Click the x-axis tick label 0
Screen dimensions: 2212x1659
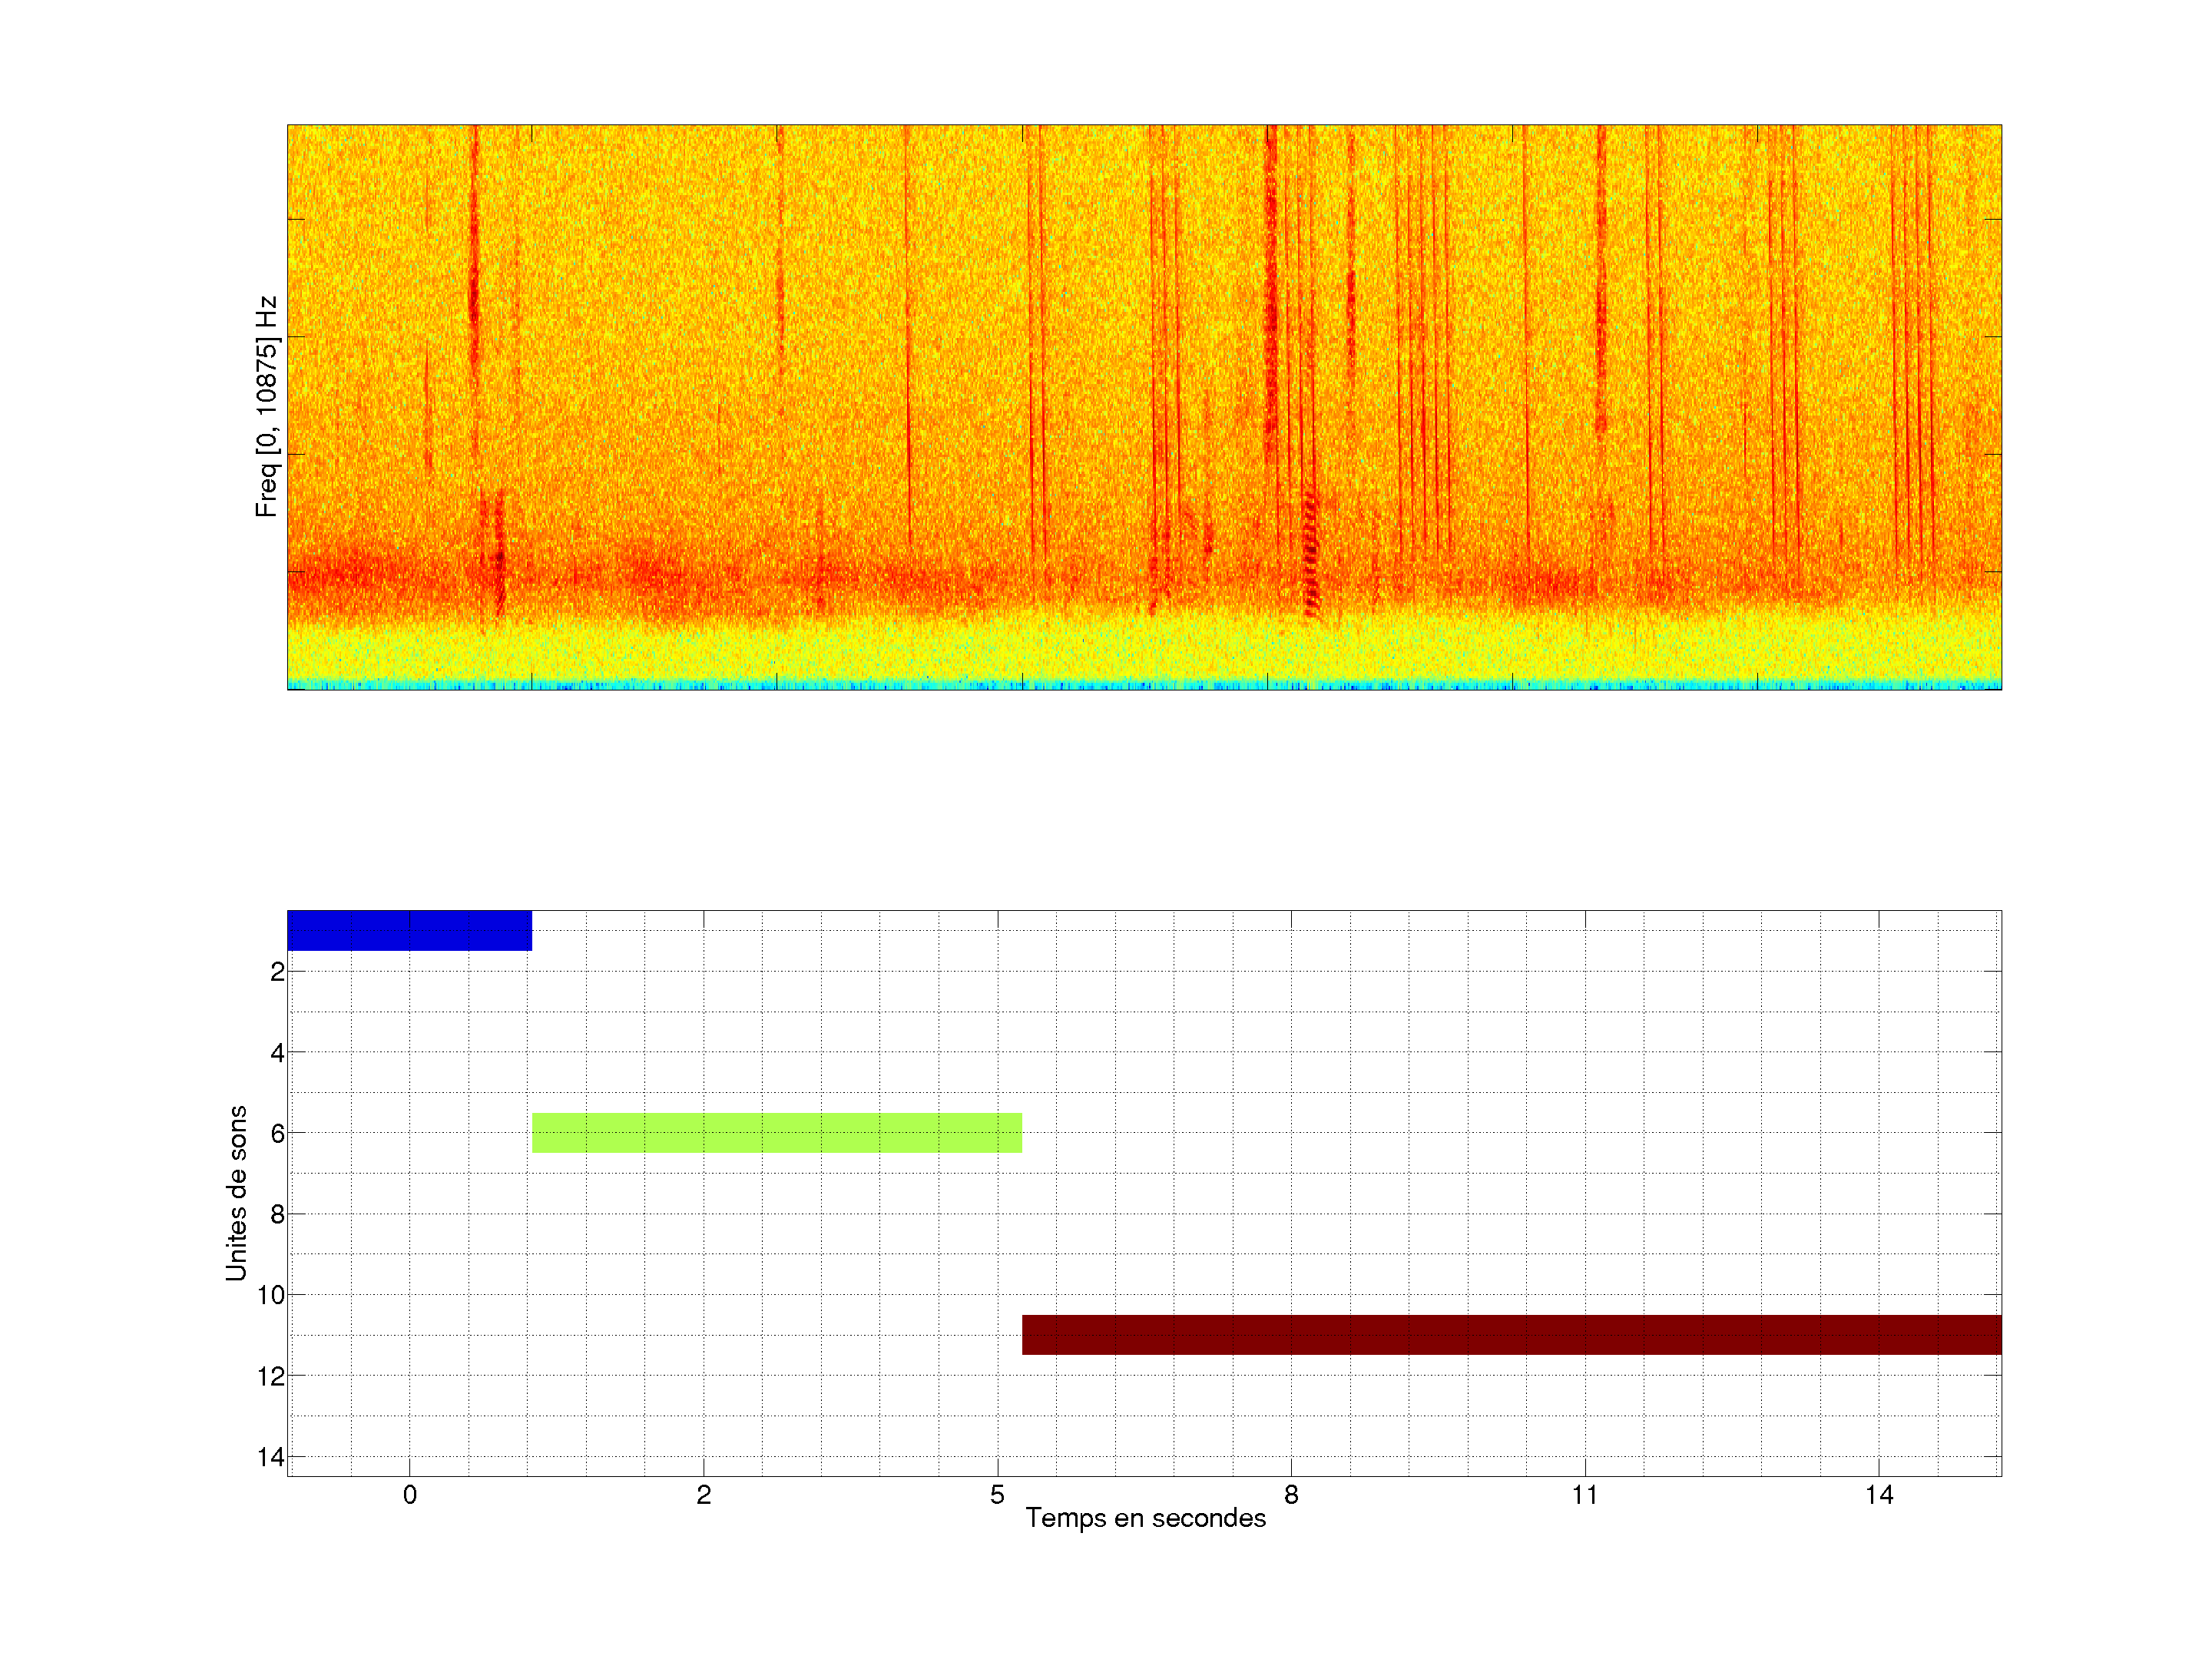(x=409, y=1495)
